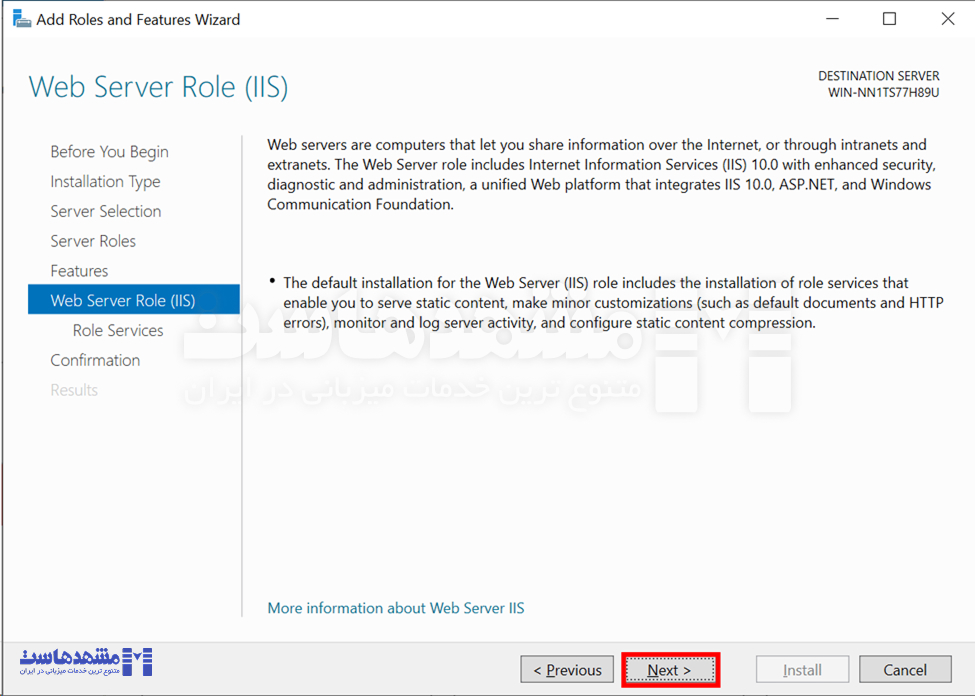Viewport: 975px width, 696px height.
Task: Click the Next button
Action: click(670, 670)
